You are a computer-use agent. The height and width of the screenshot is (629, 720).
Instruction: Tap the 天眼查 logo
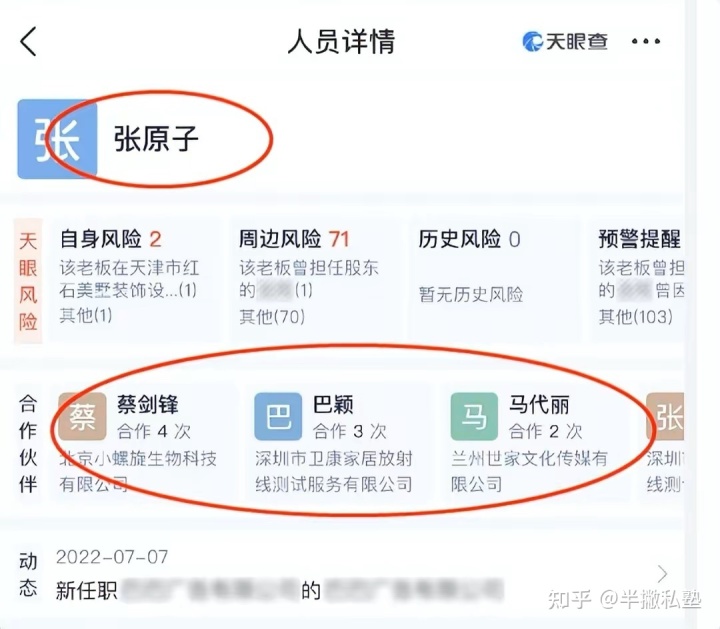pos(565,42)
